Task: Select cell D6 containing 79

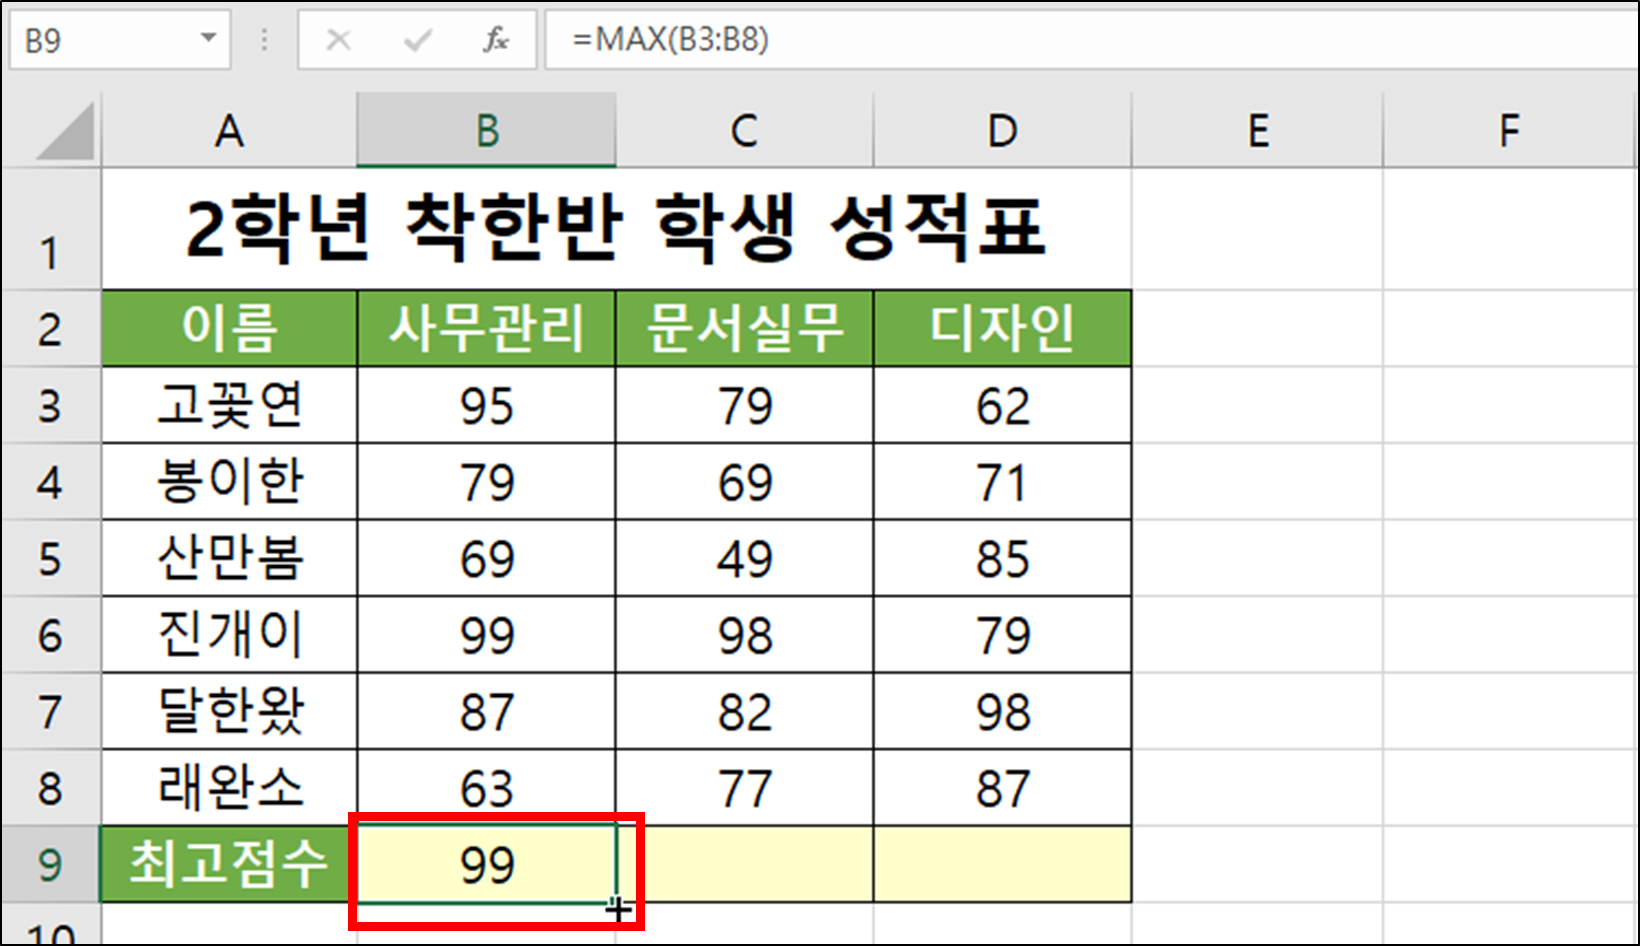Action: click(1001, 634)
